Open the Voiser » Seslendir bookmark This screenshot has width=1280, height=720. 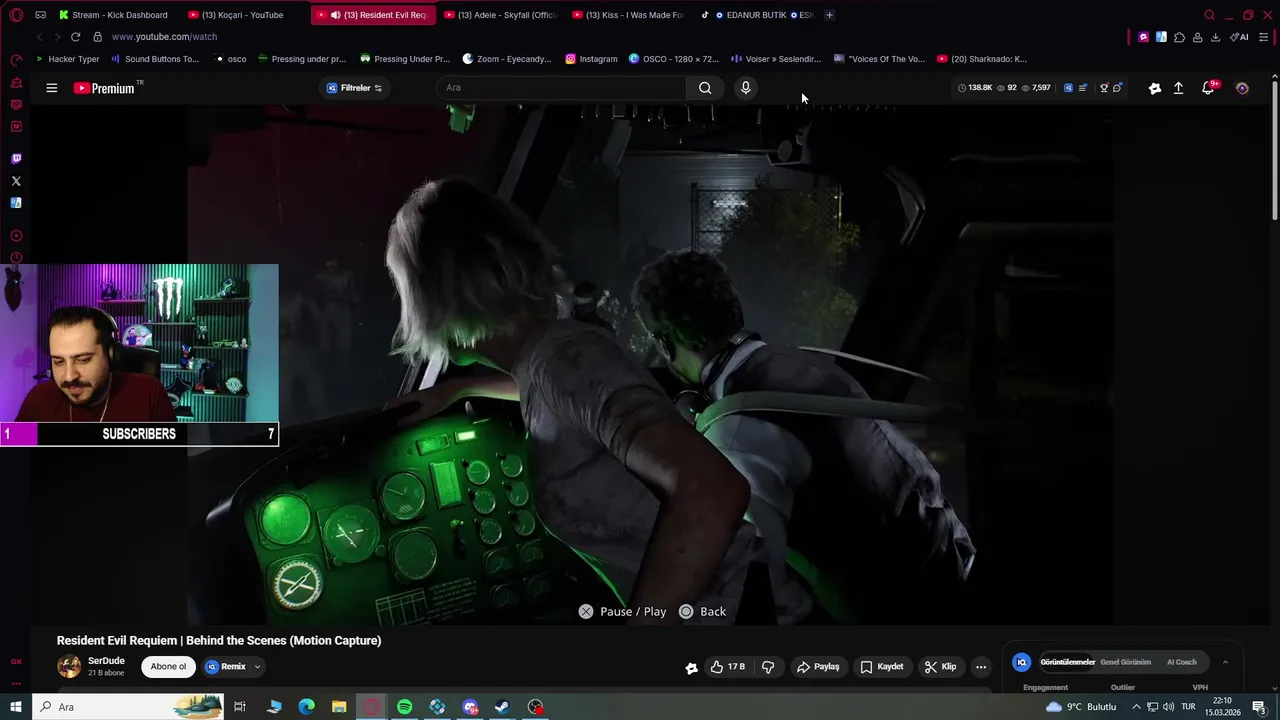(x=775, y=59)
